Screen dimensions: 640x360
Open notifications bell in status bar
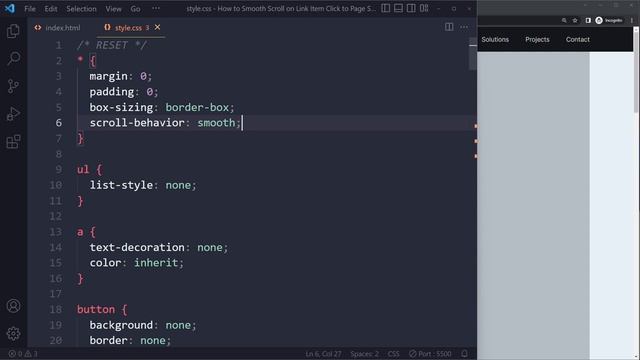click(x=464, y=353)
